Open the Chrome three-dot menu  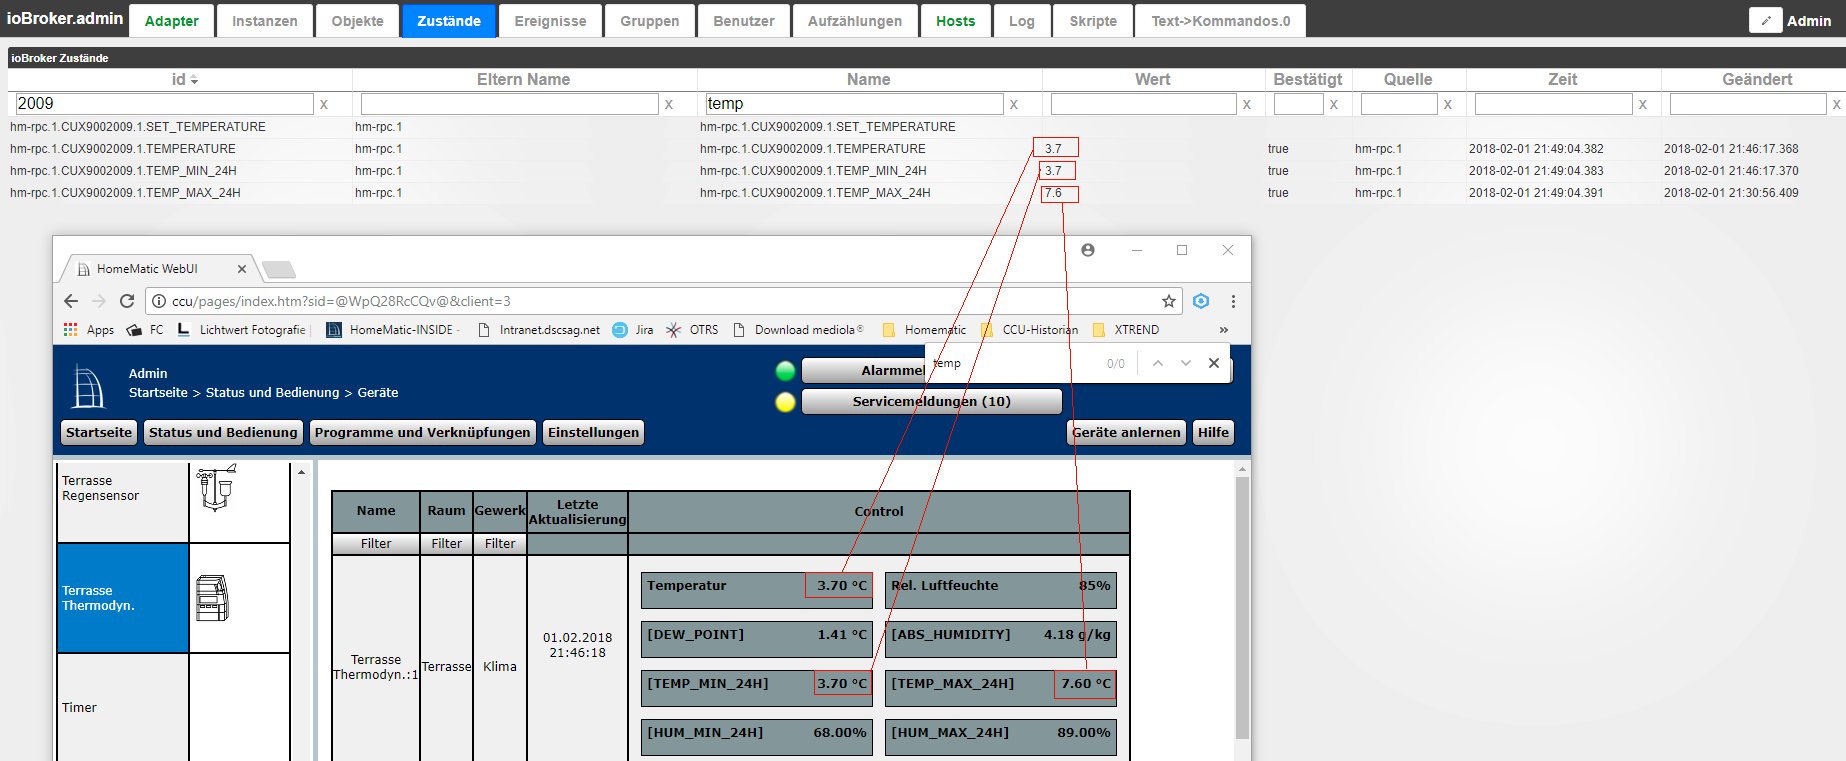(x=1233, y=301)
